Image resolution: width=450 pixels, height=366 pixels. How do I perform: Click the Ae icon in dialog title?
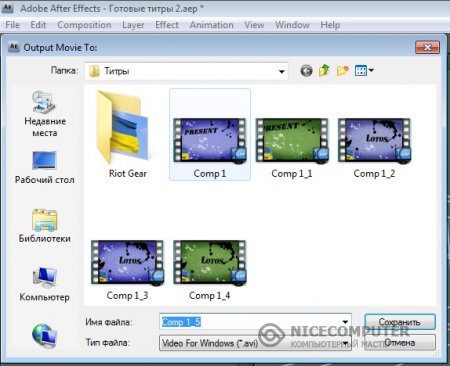coord(14,47)
